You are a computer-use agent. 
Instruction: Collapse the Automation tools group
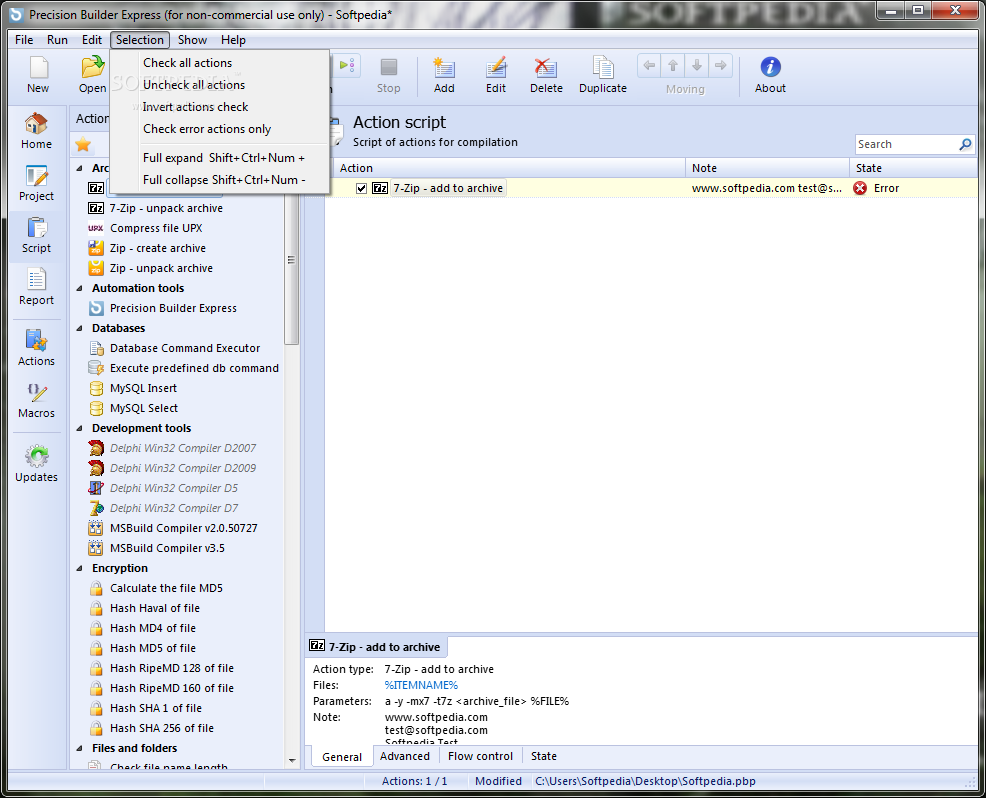click(x=79, y=289)
